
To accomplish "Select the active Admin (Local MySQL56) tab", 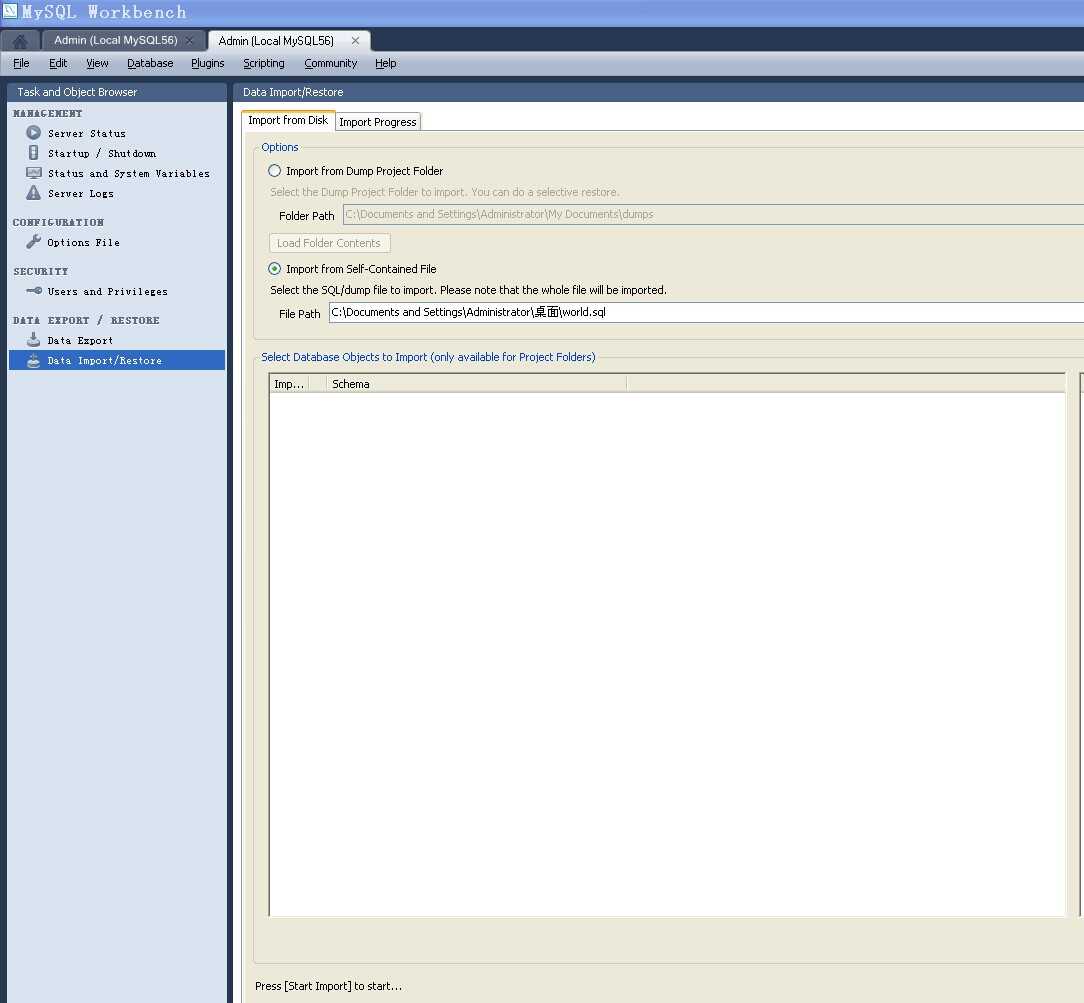I will click(x=276, y=41).
